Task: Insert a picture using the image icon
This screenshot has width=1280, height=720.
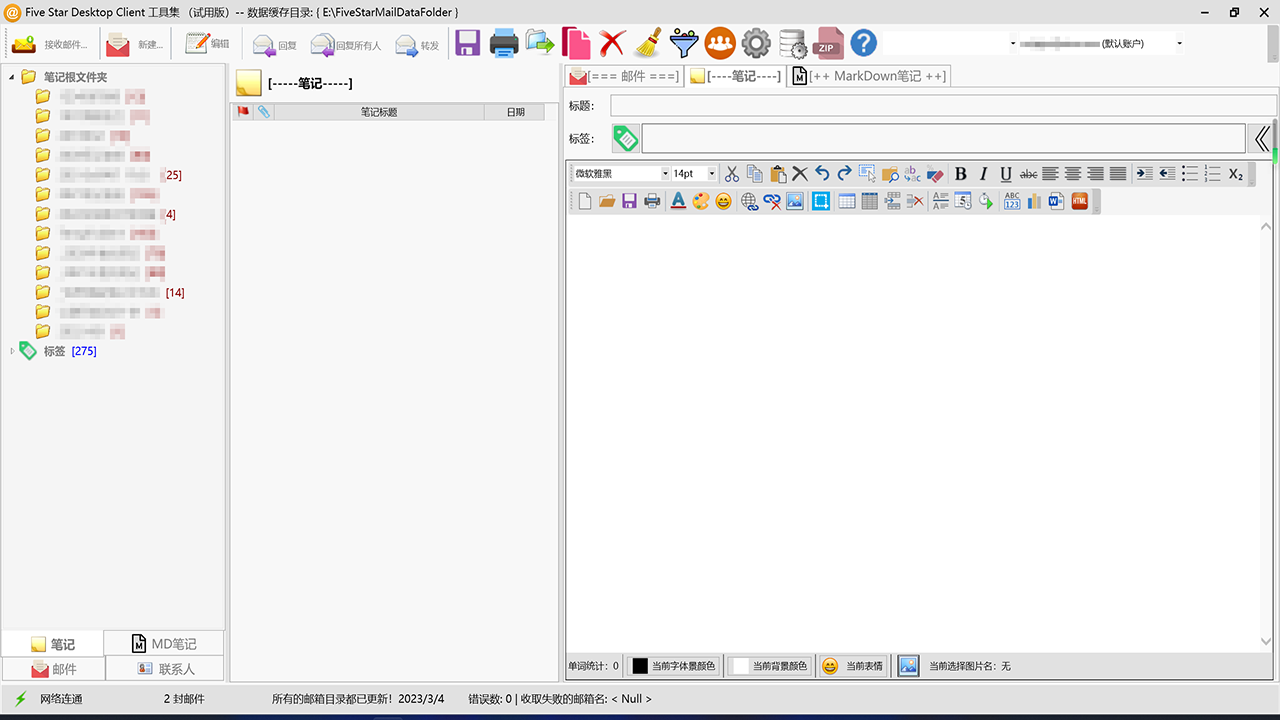Action: tap(795, 201)
